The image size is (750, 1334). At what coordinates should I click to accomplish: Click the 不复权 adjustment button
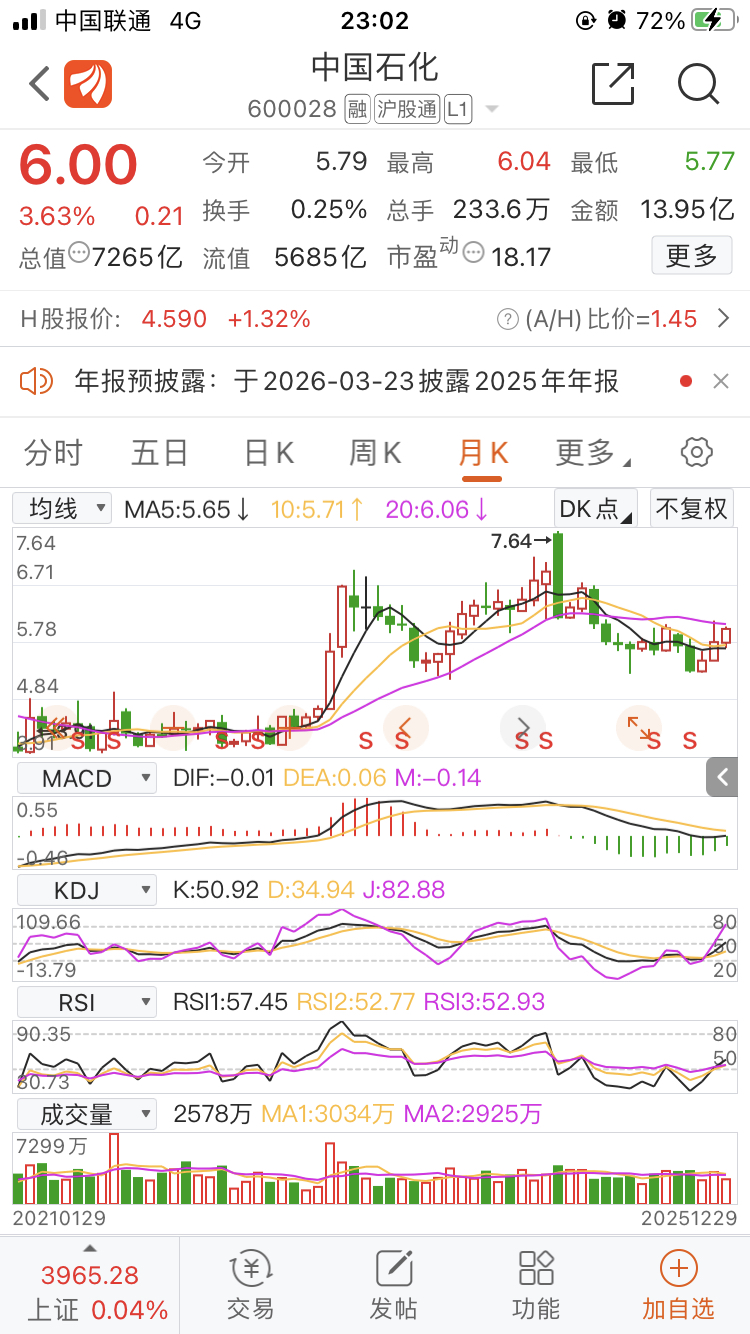692,508
